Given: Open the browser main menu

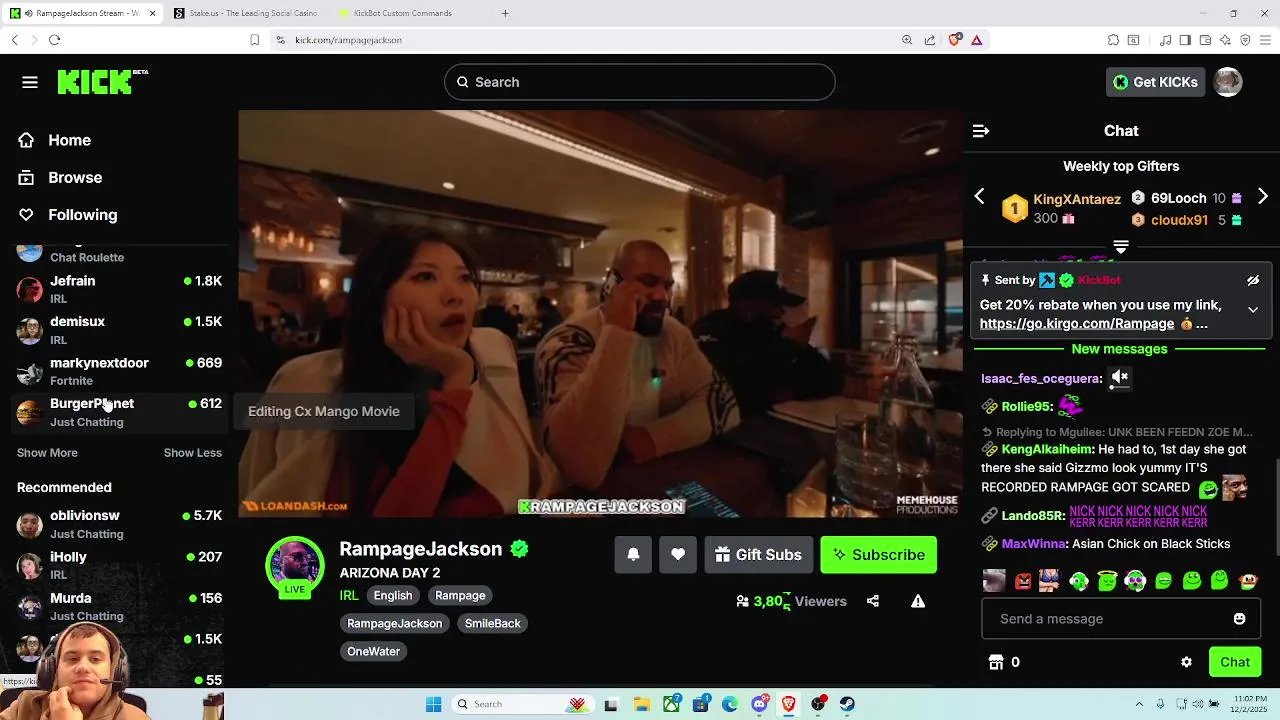Looking at the screenshot, I should coord(1265,40).
